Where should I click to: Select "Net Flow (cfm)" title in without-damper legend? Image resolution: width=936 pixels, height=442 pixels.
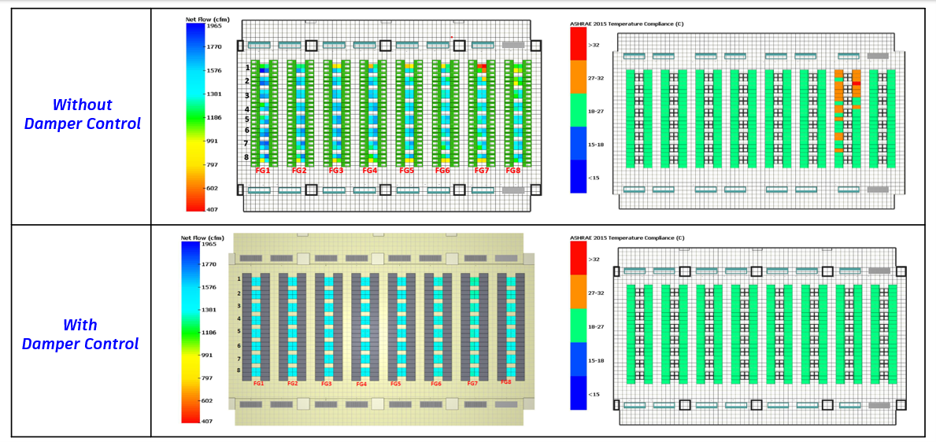tap(208, 19)
